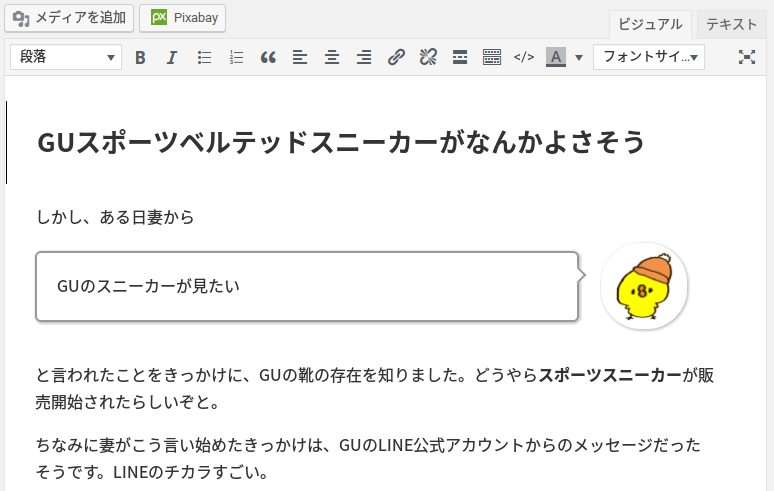
Task: Remove link with the unlink icon
Action: [428, 58]
